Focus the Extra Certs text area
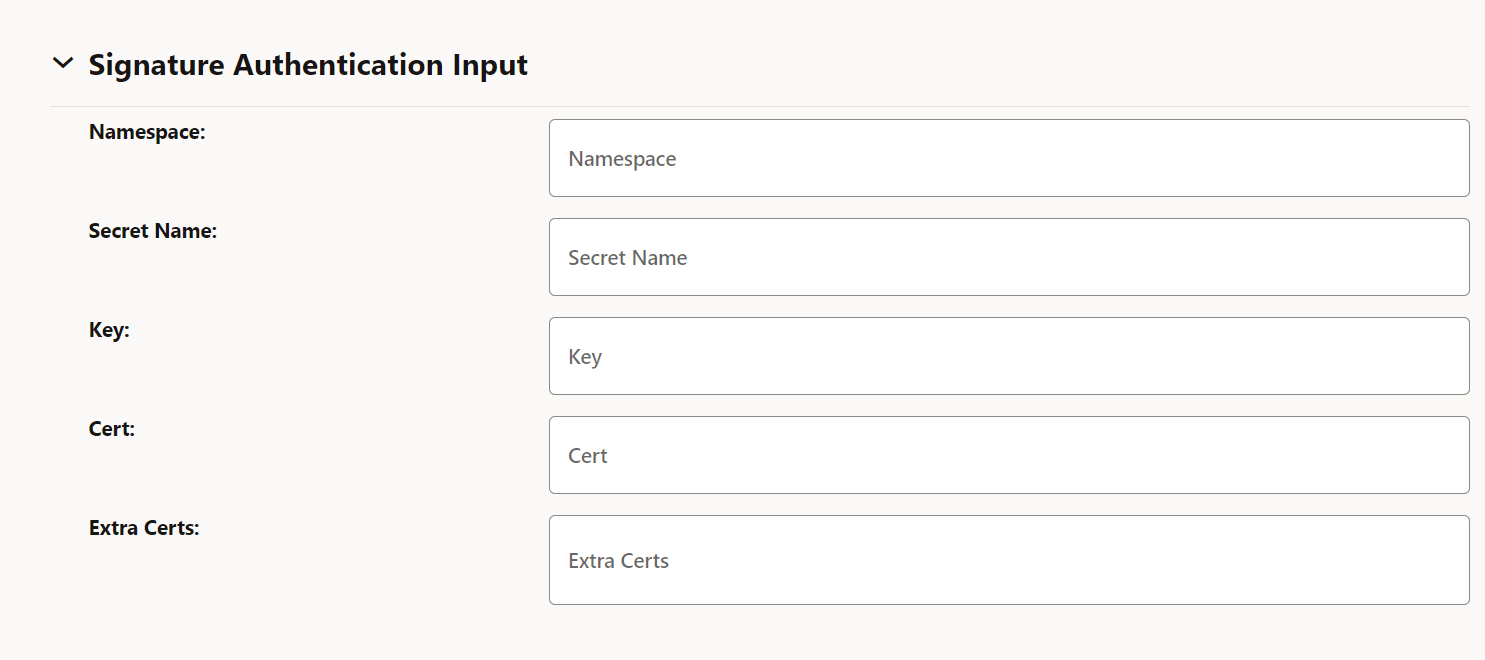This screenshot has width=1485, height=660. pos(1008,560)
